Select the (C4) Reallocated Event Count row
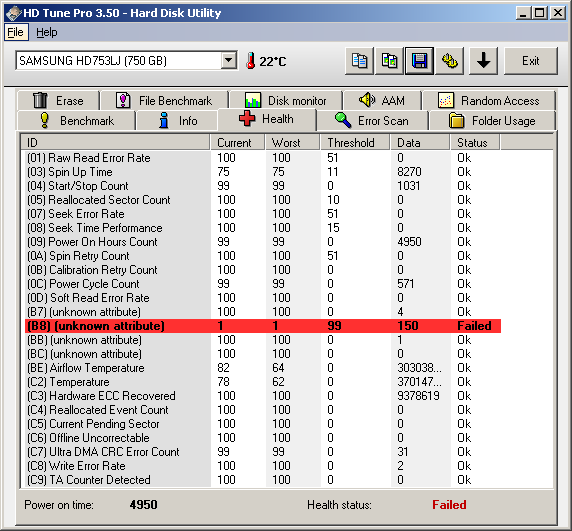 coord(263,410)
